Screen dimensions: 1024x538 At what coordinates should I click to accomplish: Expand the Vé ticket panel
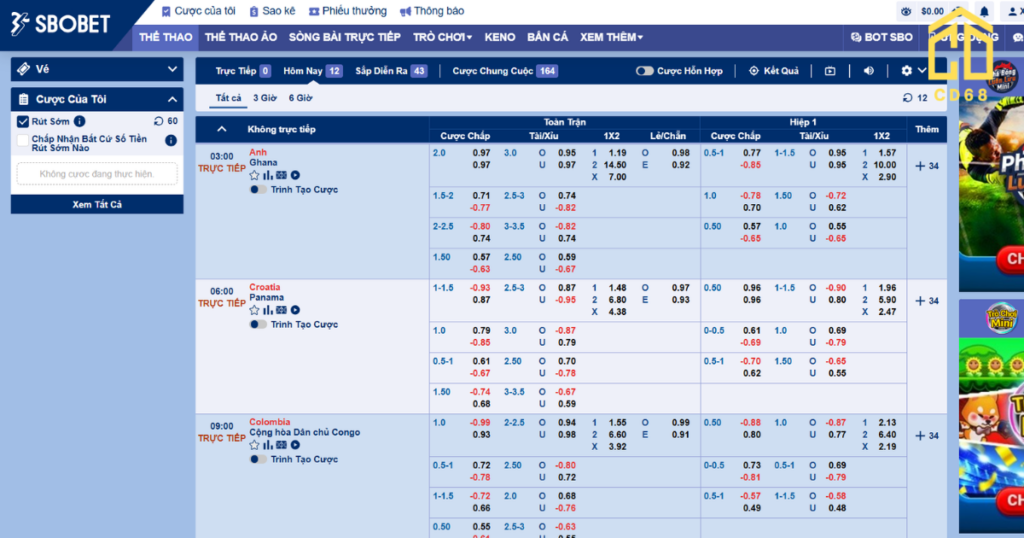coord(97,69)
